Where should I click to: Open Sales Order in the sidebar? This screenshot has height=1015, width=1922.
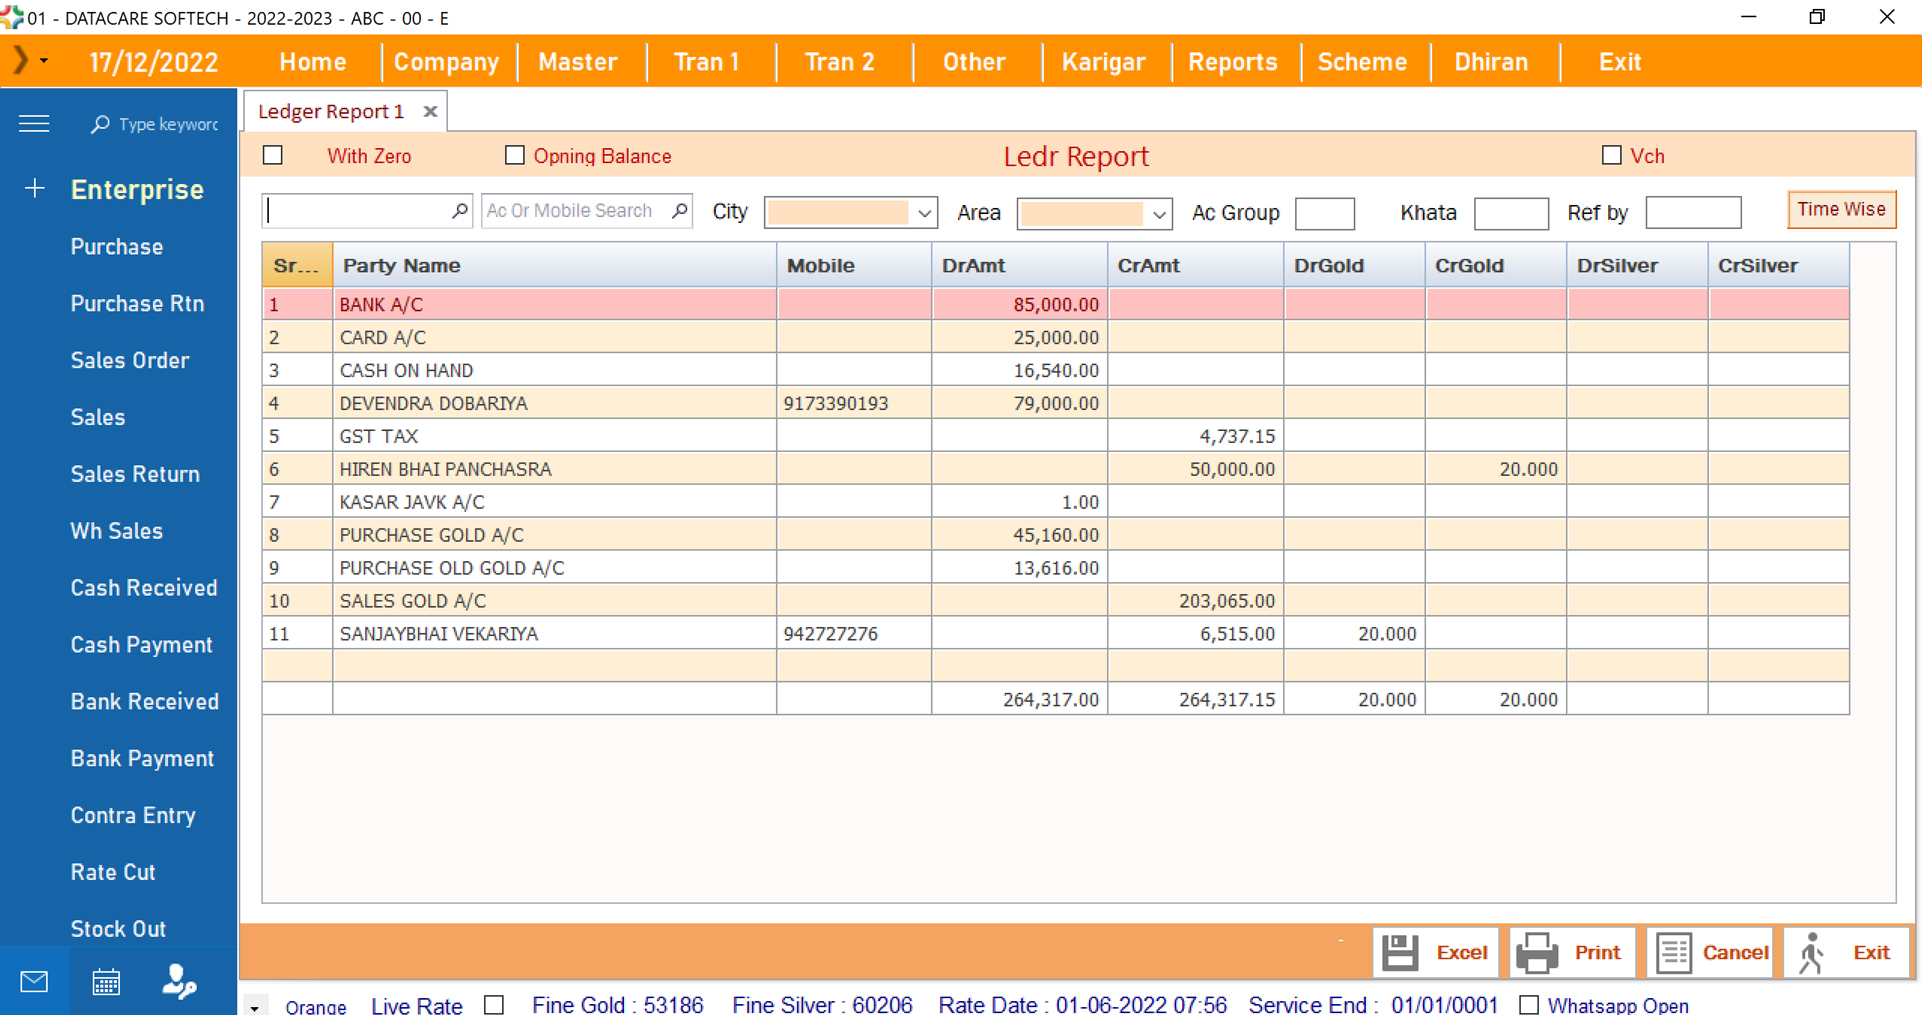[x=130, y=361]
